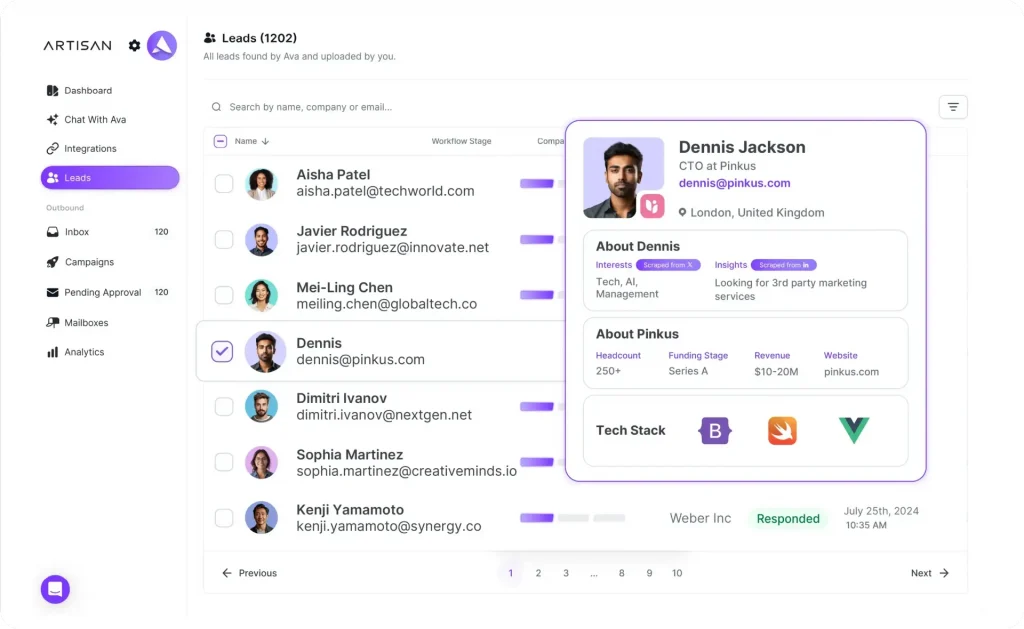Open the filter options in the top right
This screenshot has height=629, width=1024.
tap(952, 106)
